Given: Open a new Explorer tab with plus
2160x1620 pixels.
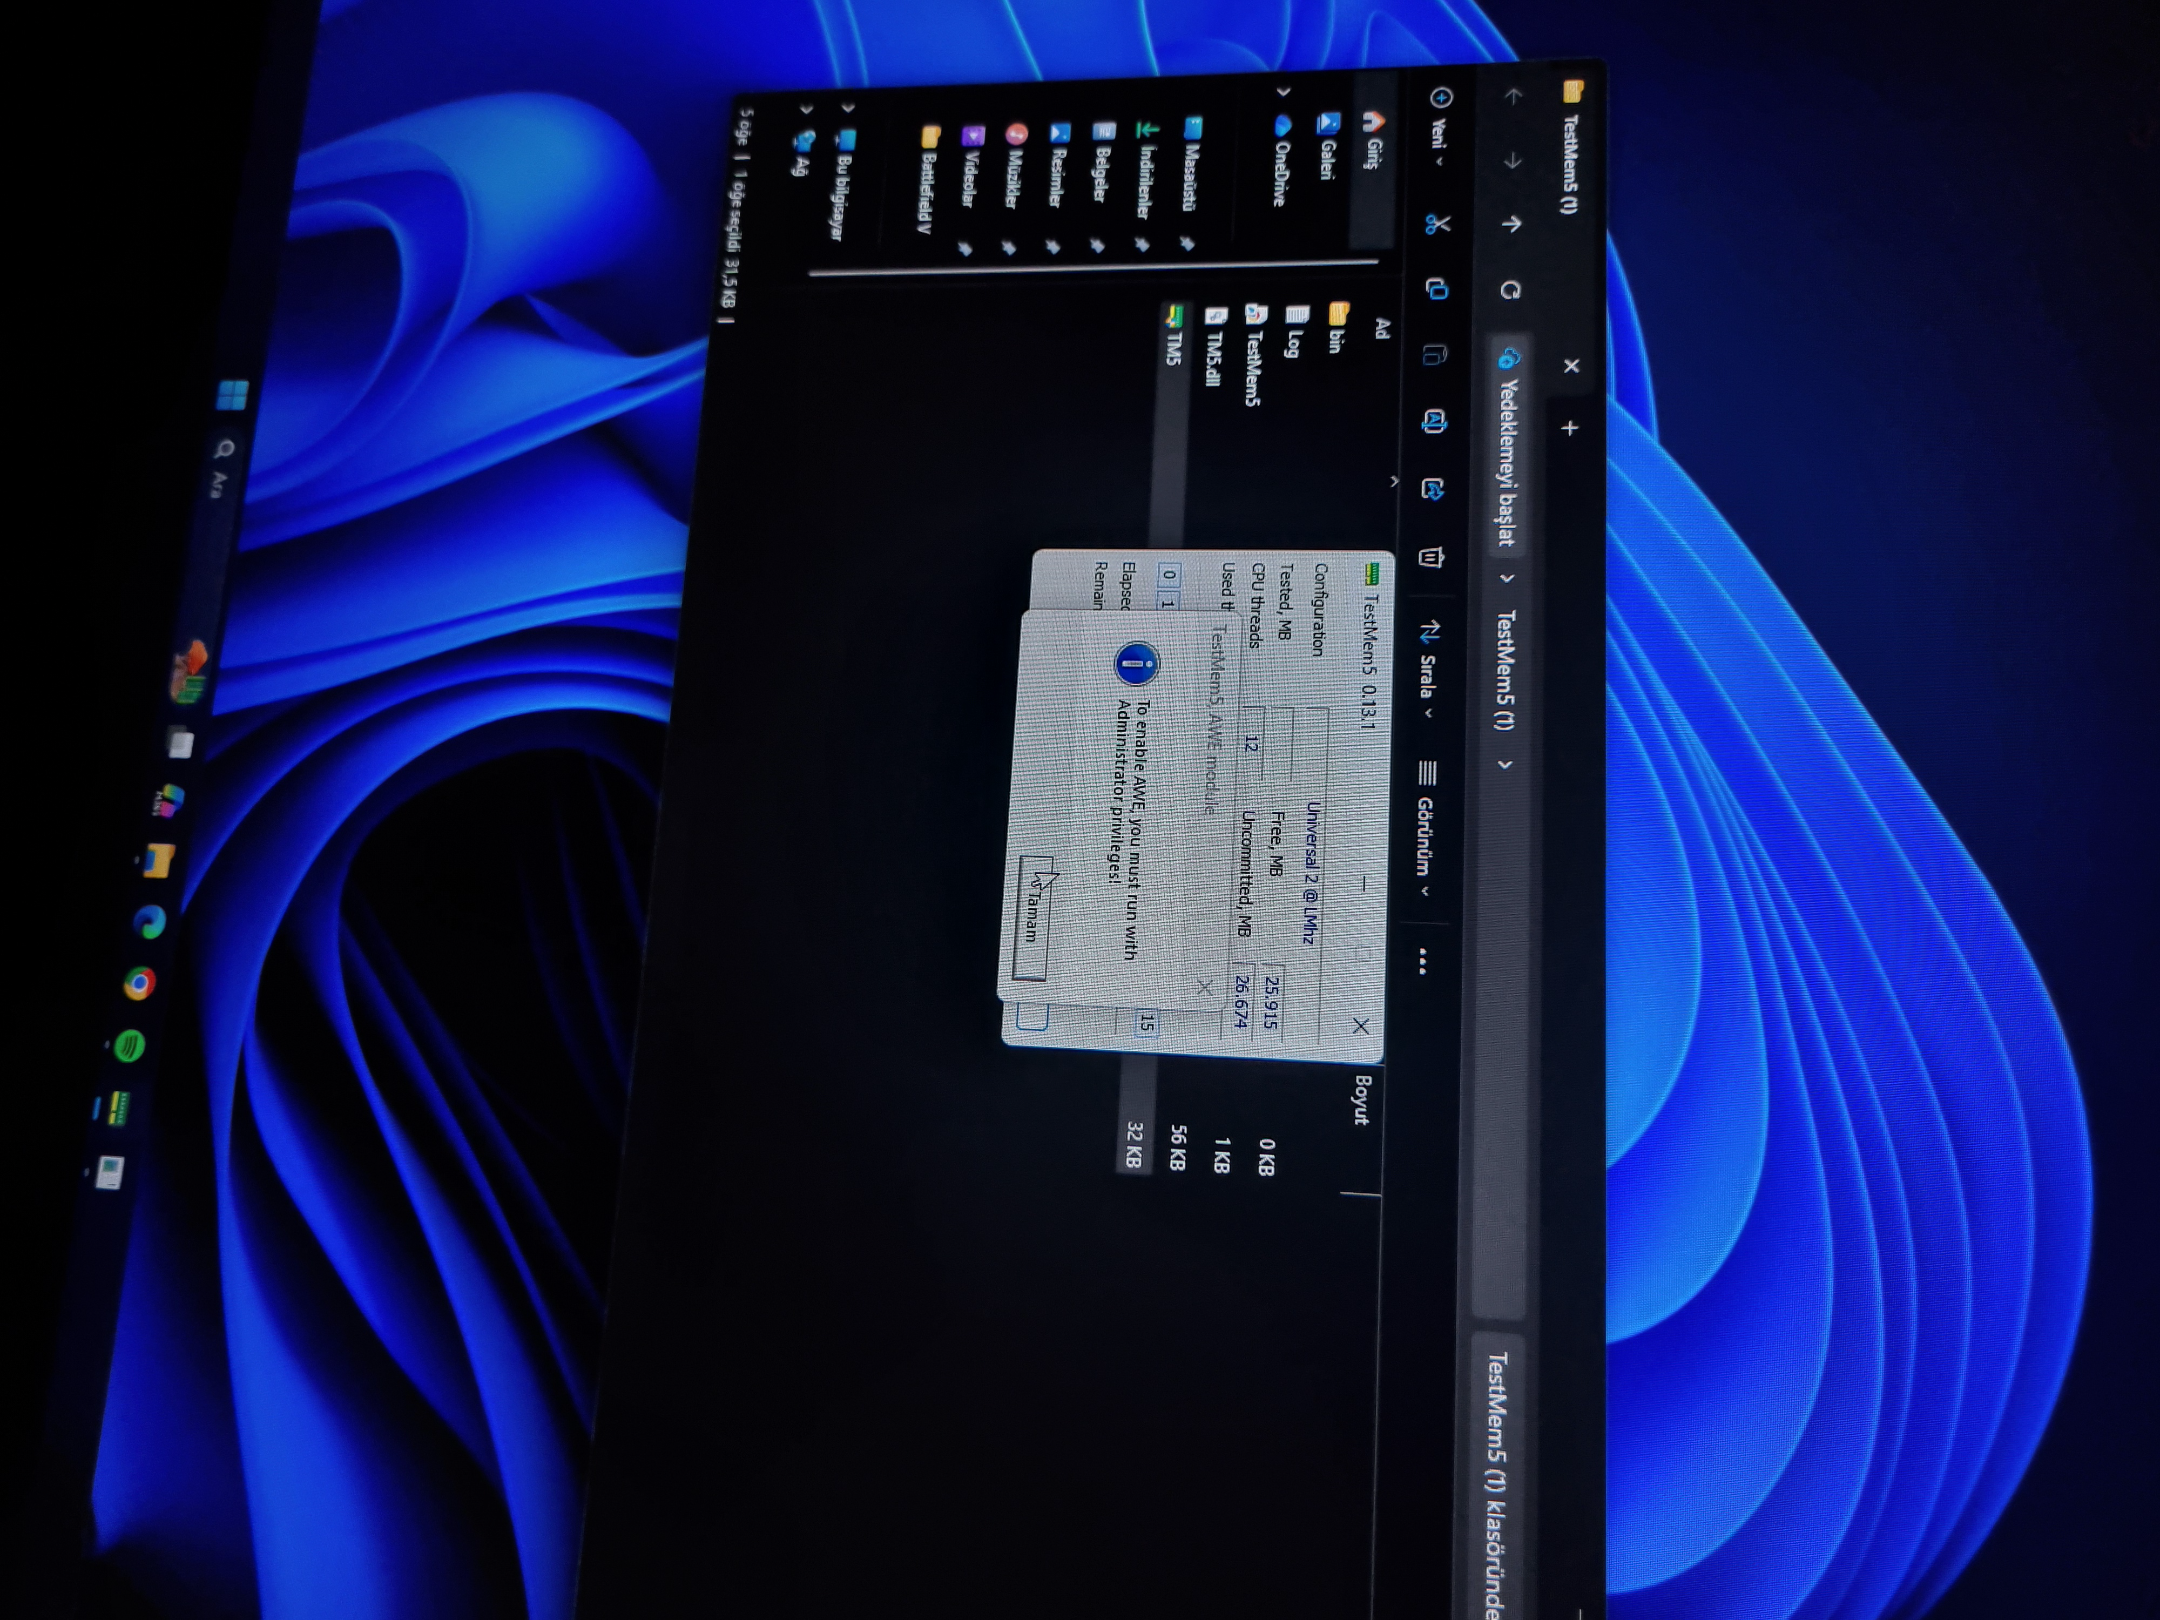Looking at the screenshot, I should [x=1570, y=428].
